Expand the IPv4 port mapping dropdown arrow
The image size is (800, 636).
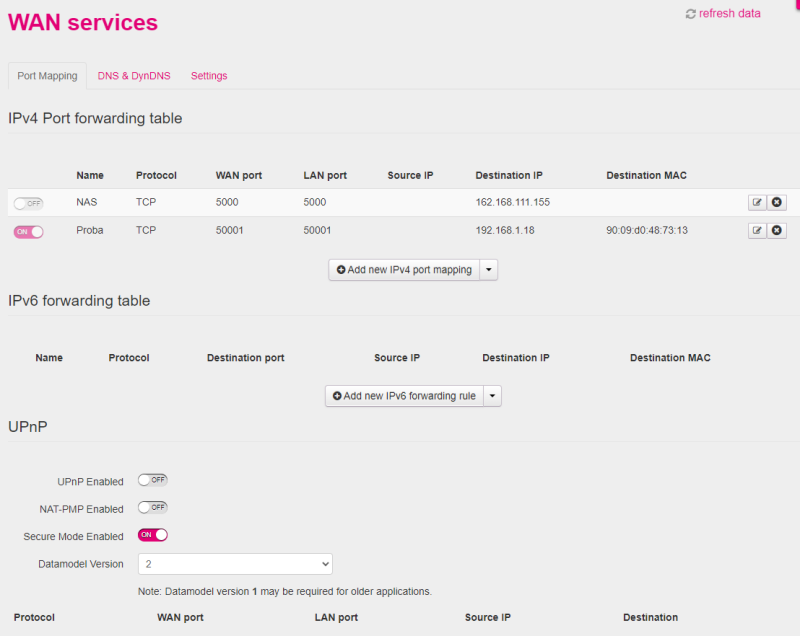click(x=489, y=270)
